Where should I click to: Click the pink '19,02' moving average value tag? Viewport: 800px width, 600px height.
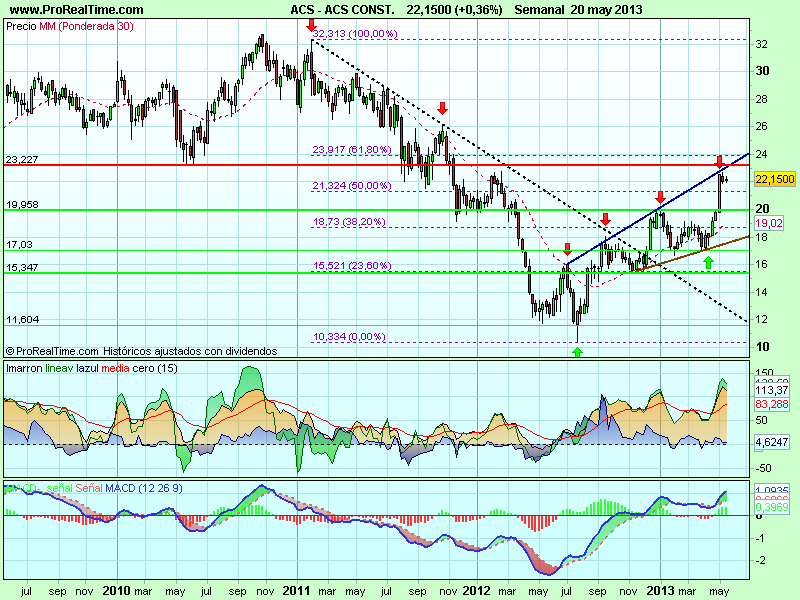[768, 223]
